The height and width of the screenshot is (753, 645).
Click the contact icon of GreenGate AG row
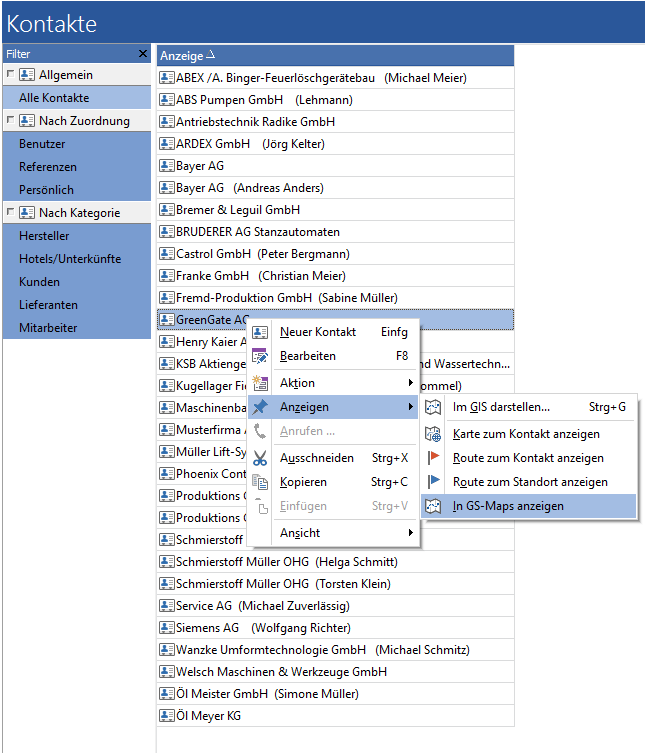point(167,320)
